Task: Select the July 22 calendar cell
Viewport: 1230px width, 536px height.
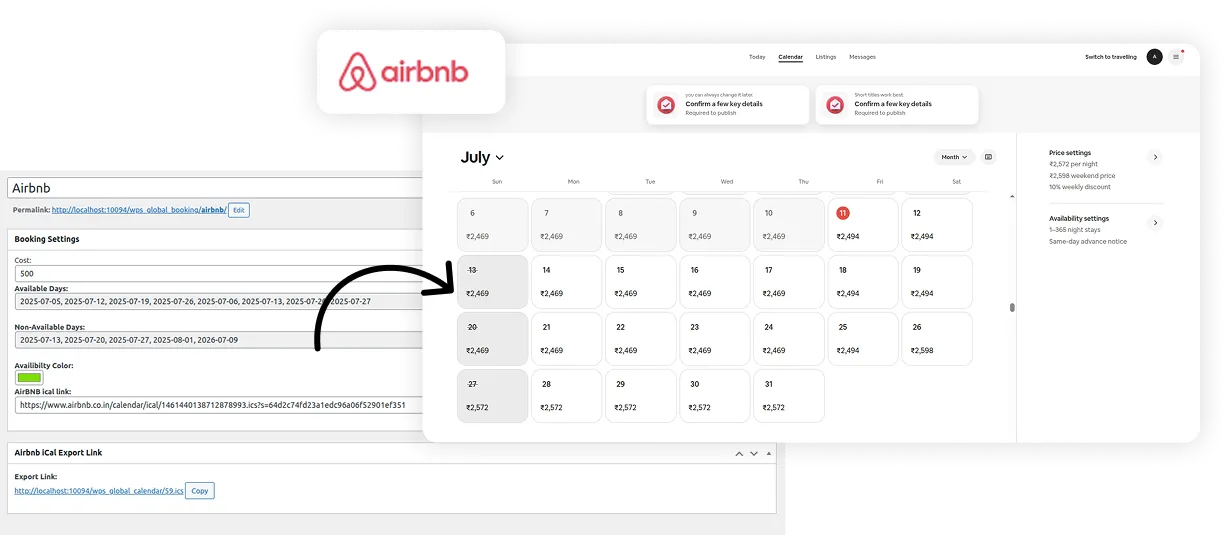Action: click(x=640, y=339)
